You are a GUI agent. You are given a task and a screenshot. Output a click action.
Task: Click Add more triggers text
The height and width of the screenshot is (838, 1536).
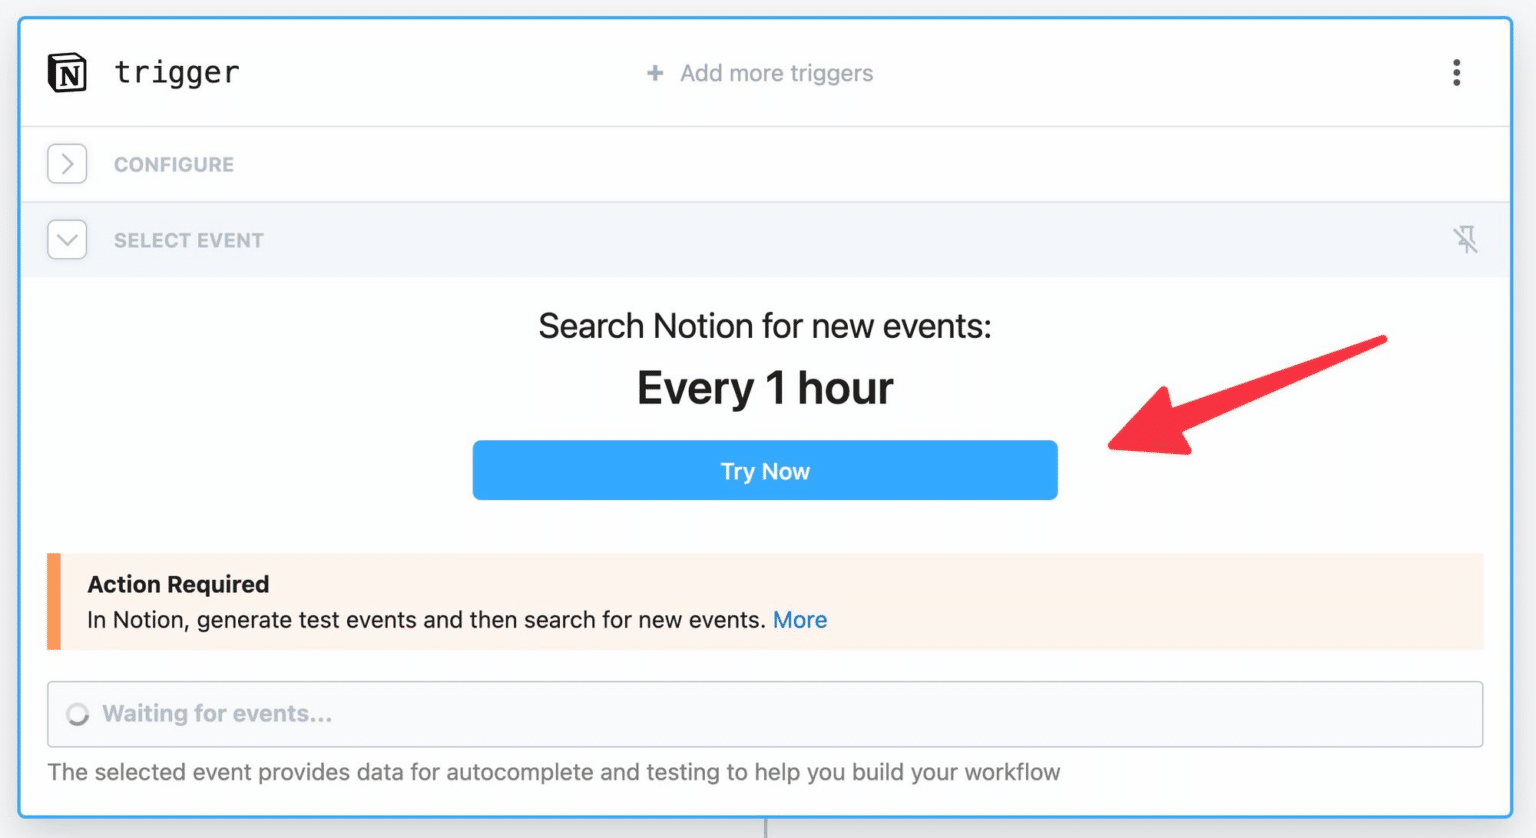[776, 73]
